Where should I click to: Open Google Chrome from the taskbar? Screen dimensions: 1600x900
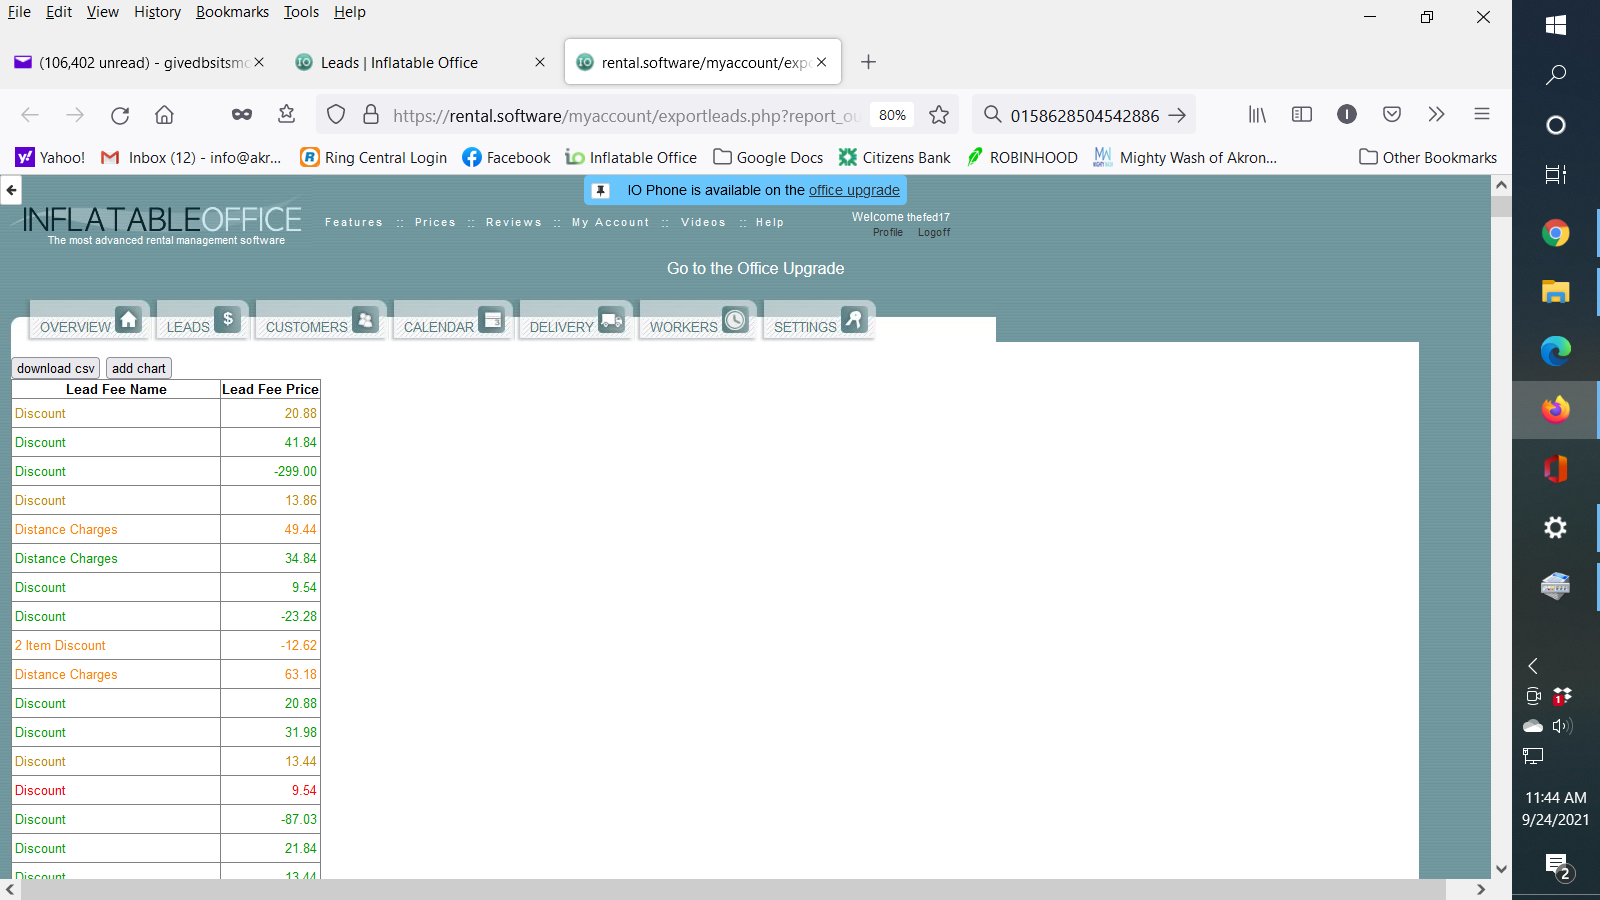click(x=1555, y=234)
